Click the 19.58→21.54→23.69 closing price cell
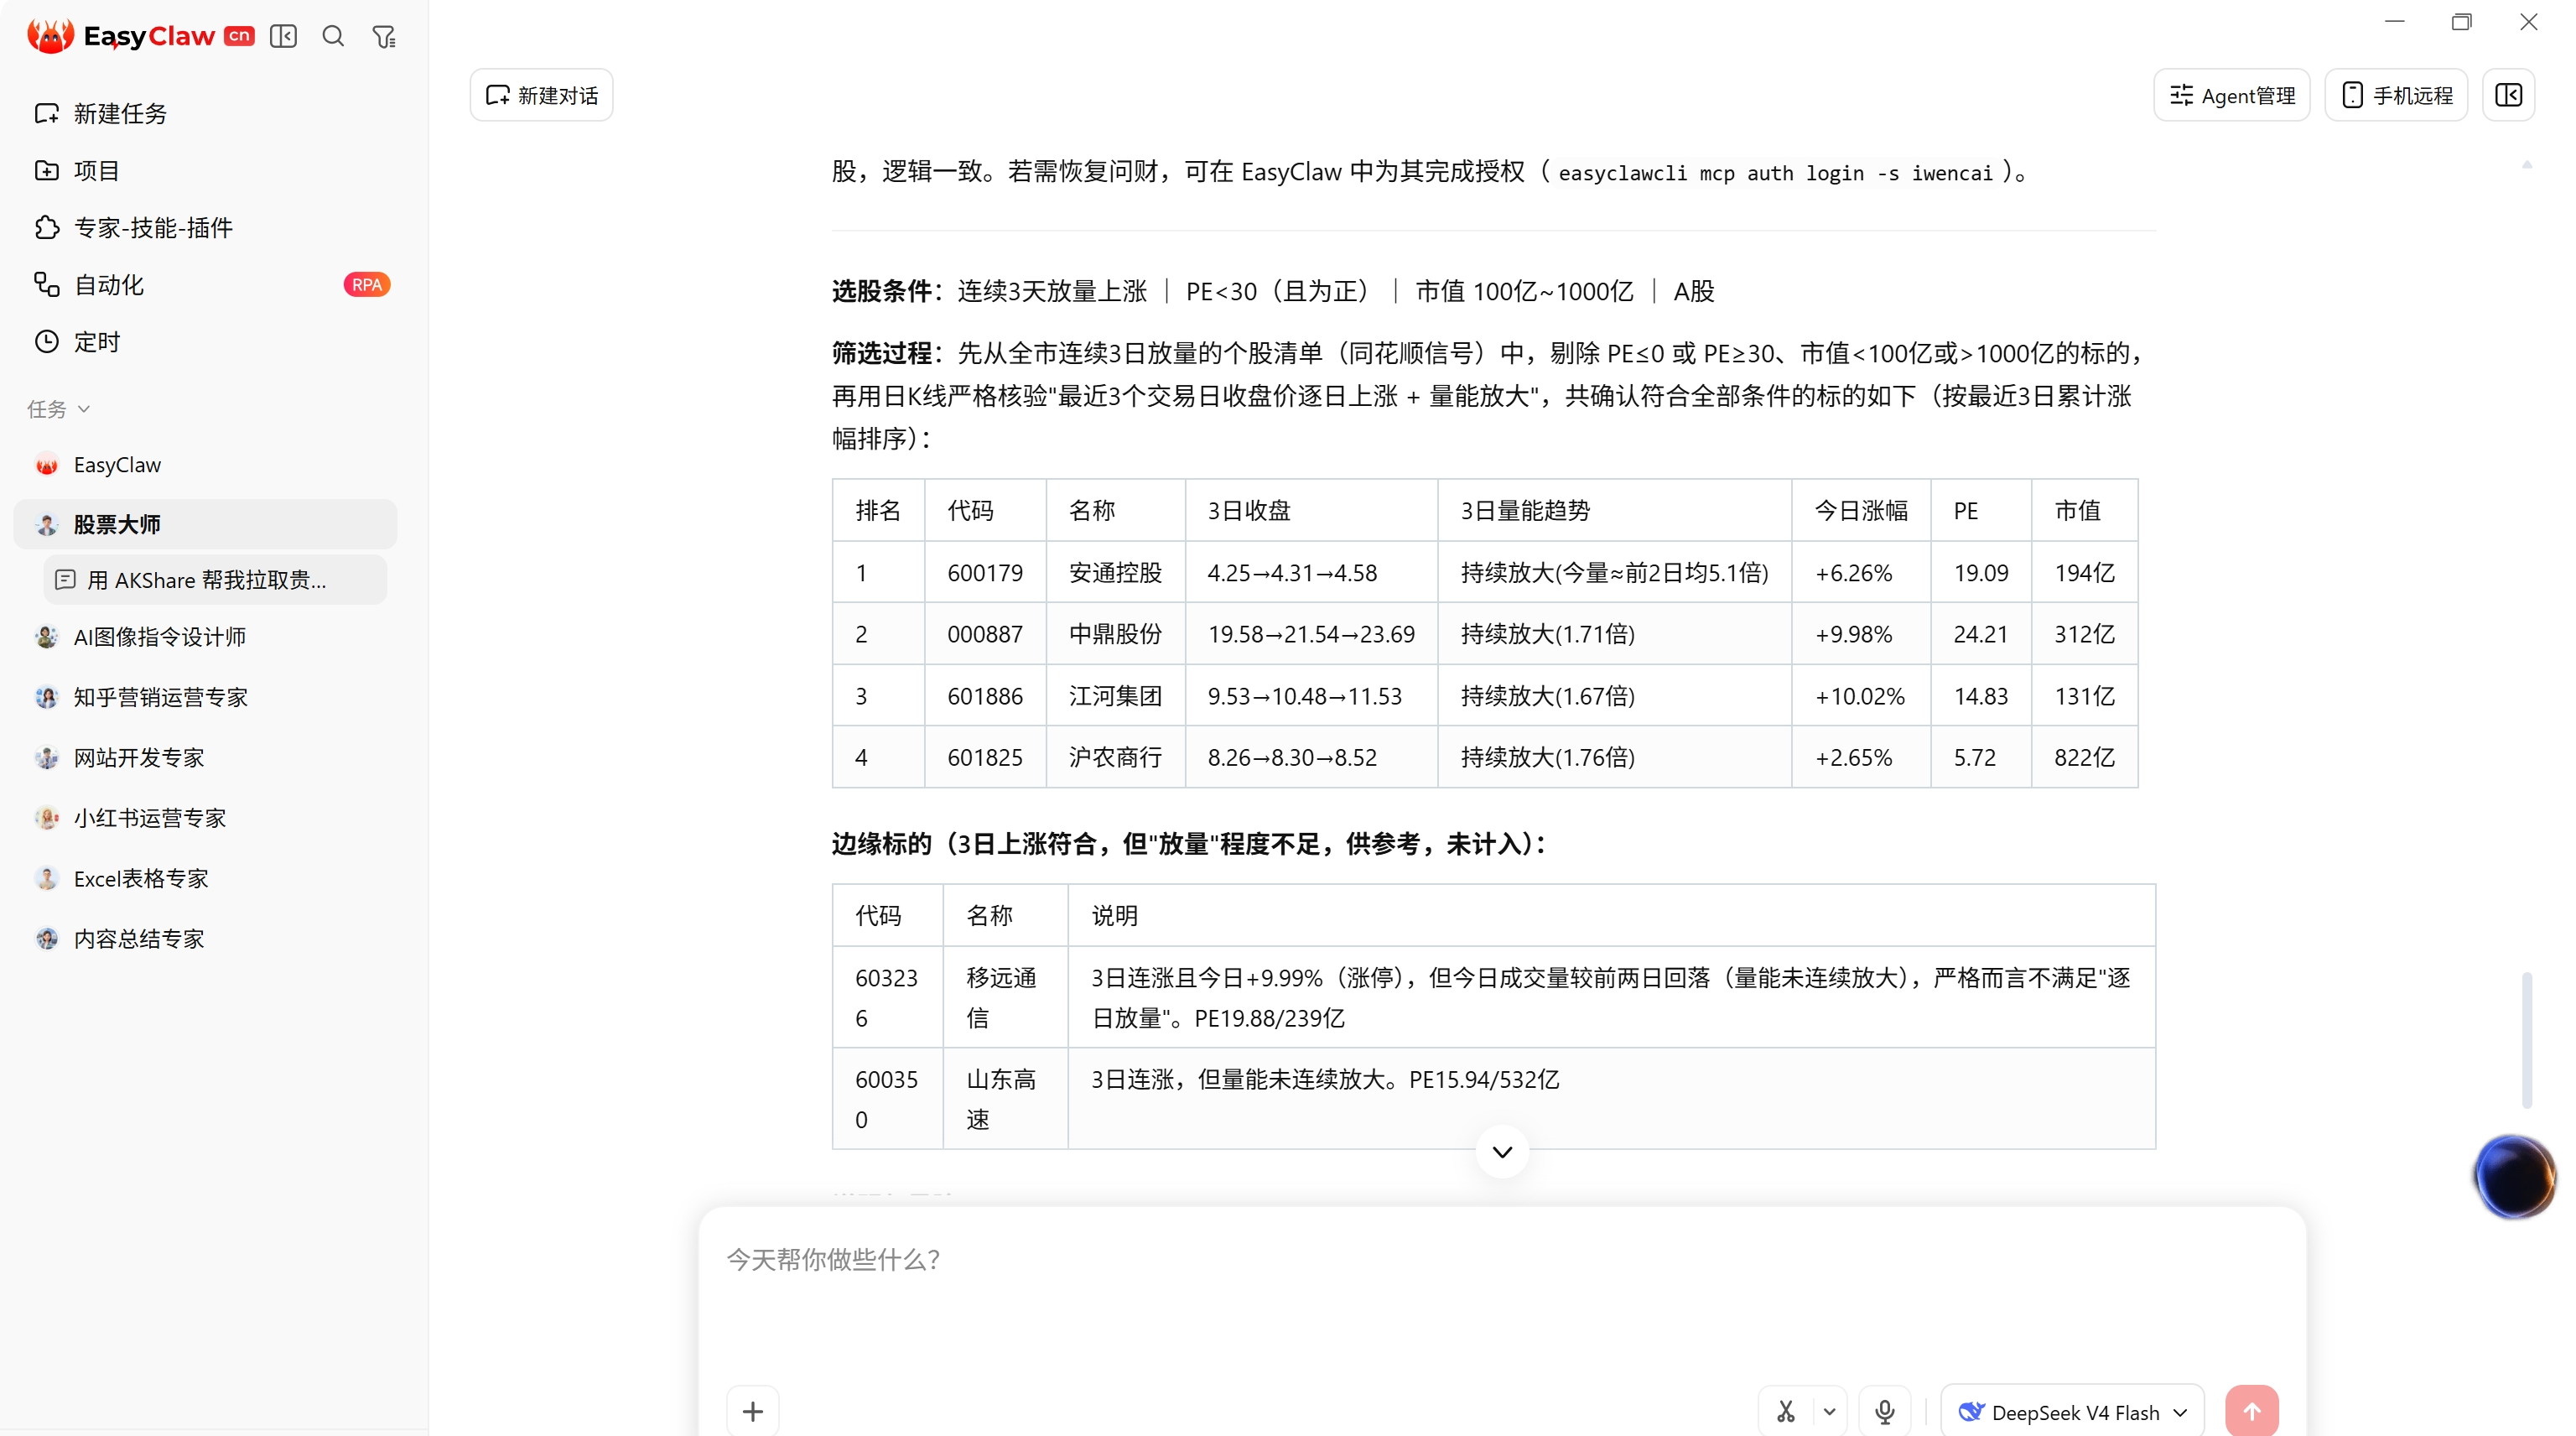Viewport: 2576px width, 1436px height. tap(1311, 634)
